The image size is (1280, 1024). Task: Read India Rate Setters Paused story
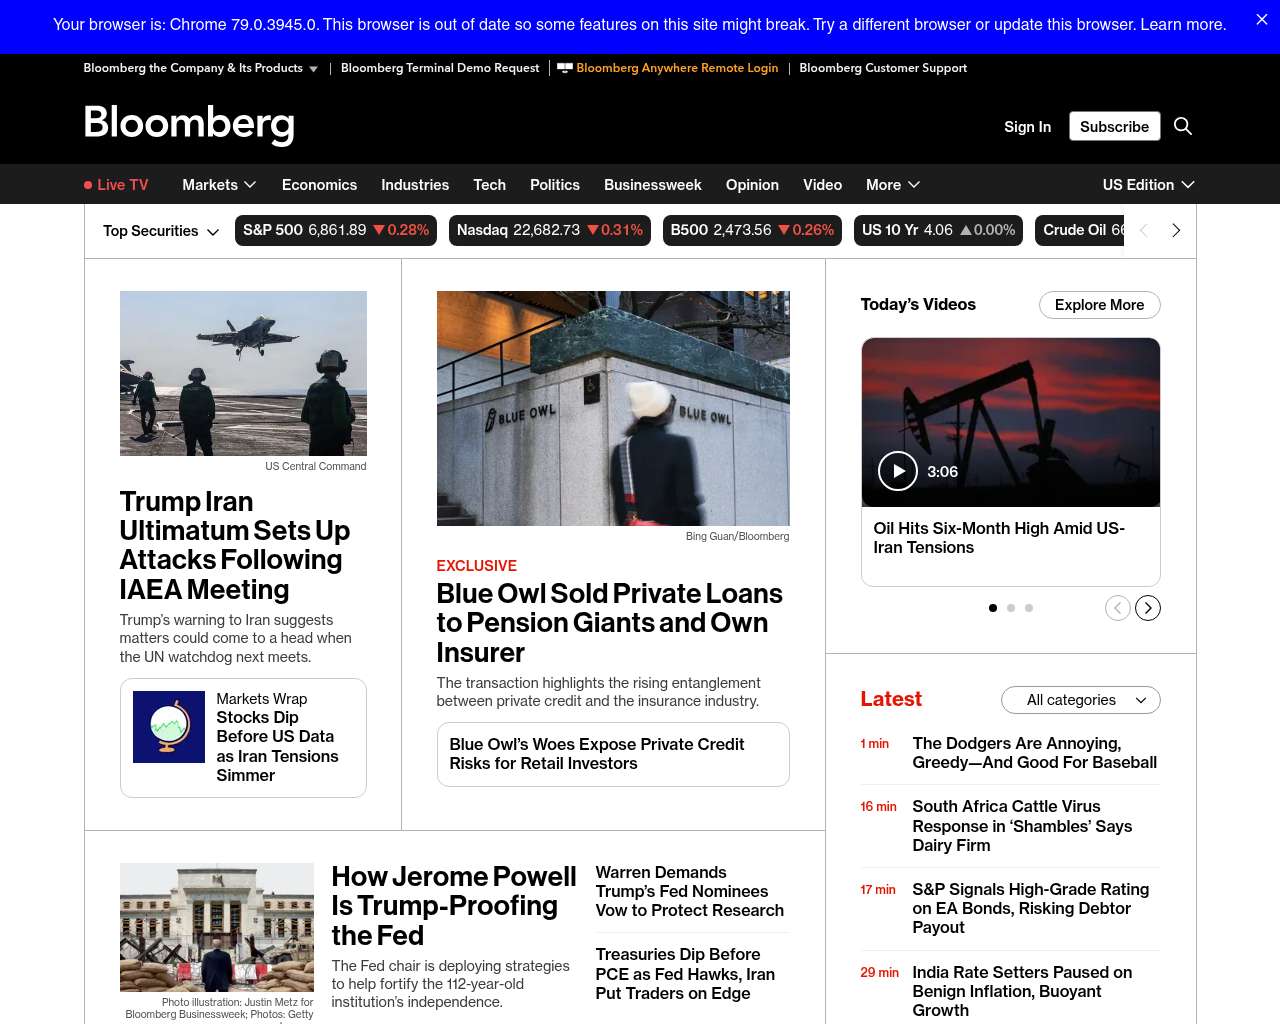[1022, 991]
